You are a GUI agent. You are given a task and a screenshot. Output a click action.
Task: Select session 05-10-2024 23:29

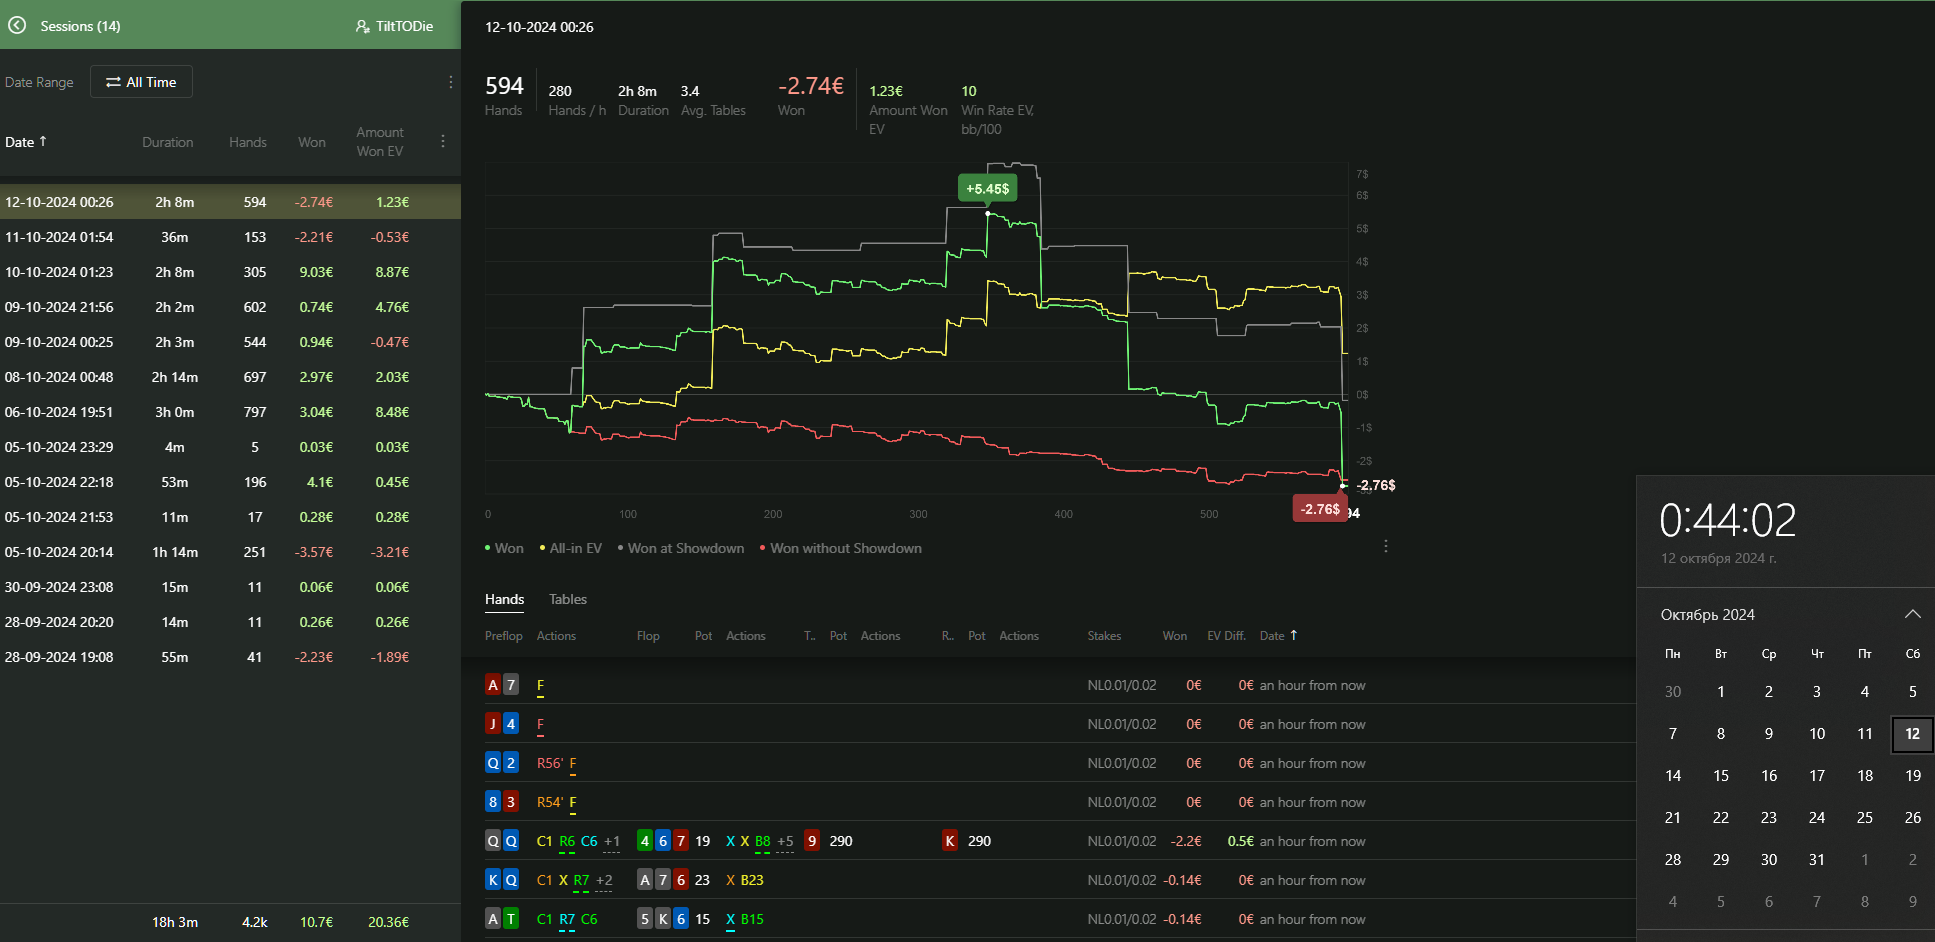[x=230, y=447]
